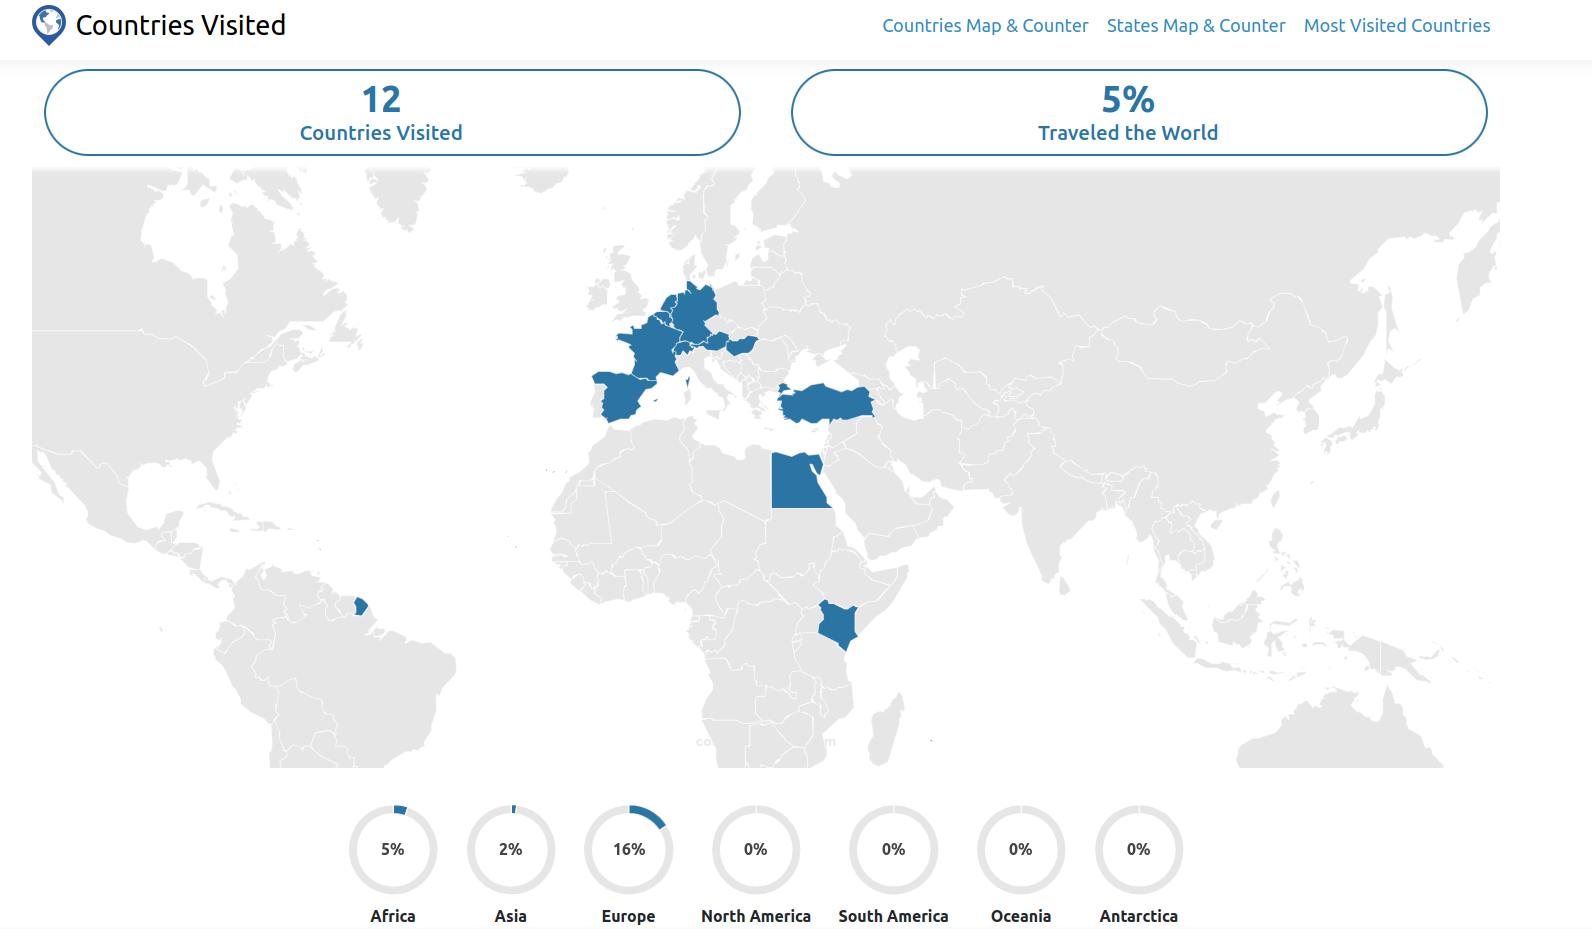The width and height of the screenshot is (1592, 929).
Task: Click the Countries Visited site title
Action: pyautogui.click(x=181, y=25)
